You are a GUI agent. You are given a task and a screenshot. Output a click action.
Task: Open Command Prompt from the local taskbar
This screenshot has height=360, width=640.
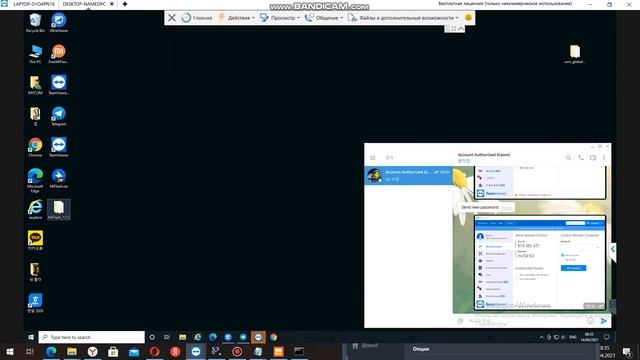(x=299, y=352)
